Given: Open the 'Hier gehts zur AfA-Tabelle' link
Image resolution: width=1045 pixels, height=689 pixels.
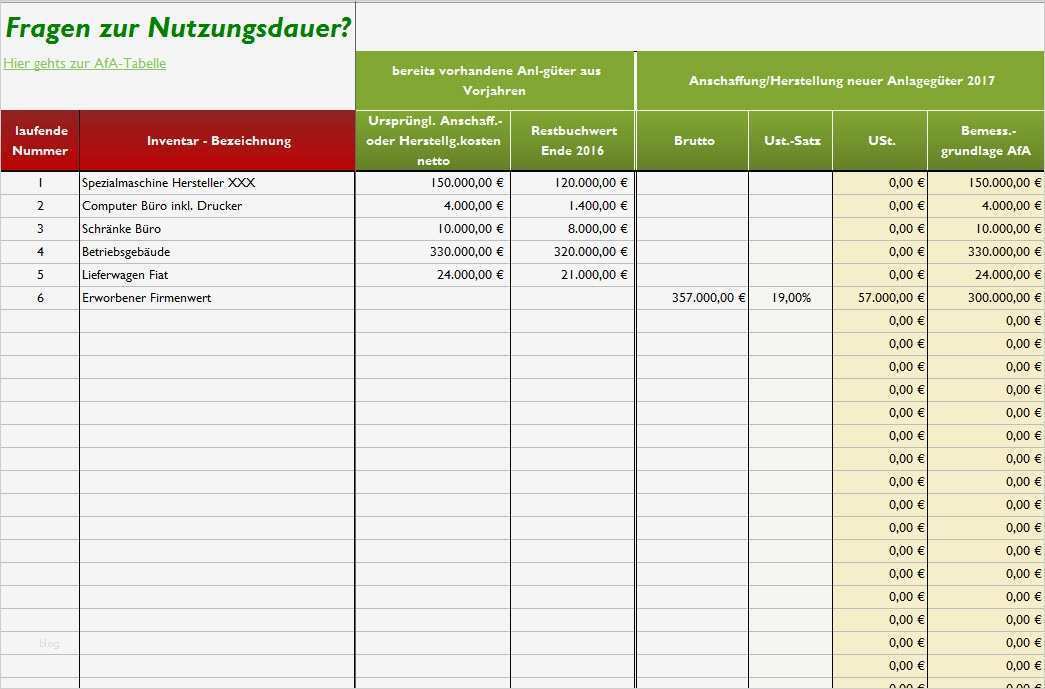Looking at the screenshot, I should point(85,63).
